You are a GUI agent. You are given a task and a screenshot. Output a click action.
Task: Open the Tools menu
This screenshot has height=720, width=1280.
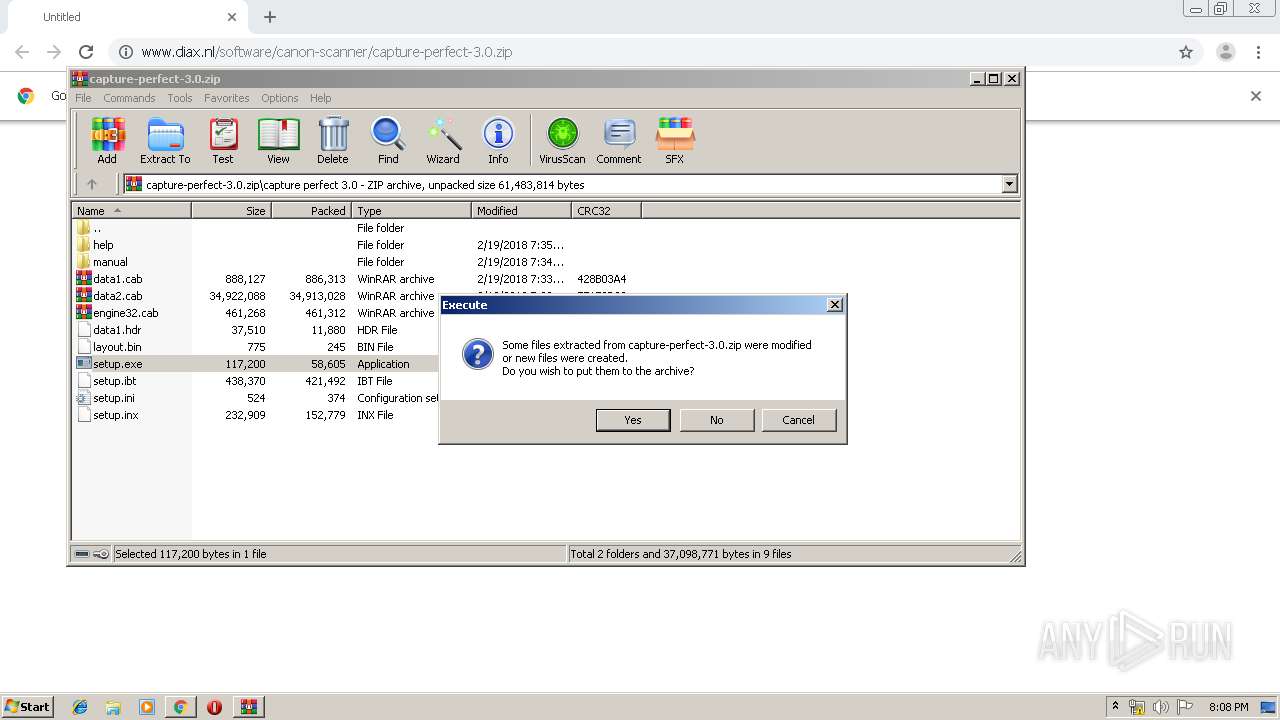pos(180,98)
